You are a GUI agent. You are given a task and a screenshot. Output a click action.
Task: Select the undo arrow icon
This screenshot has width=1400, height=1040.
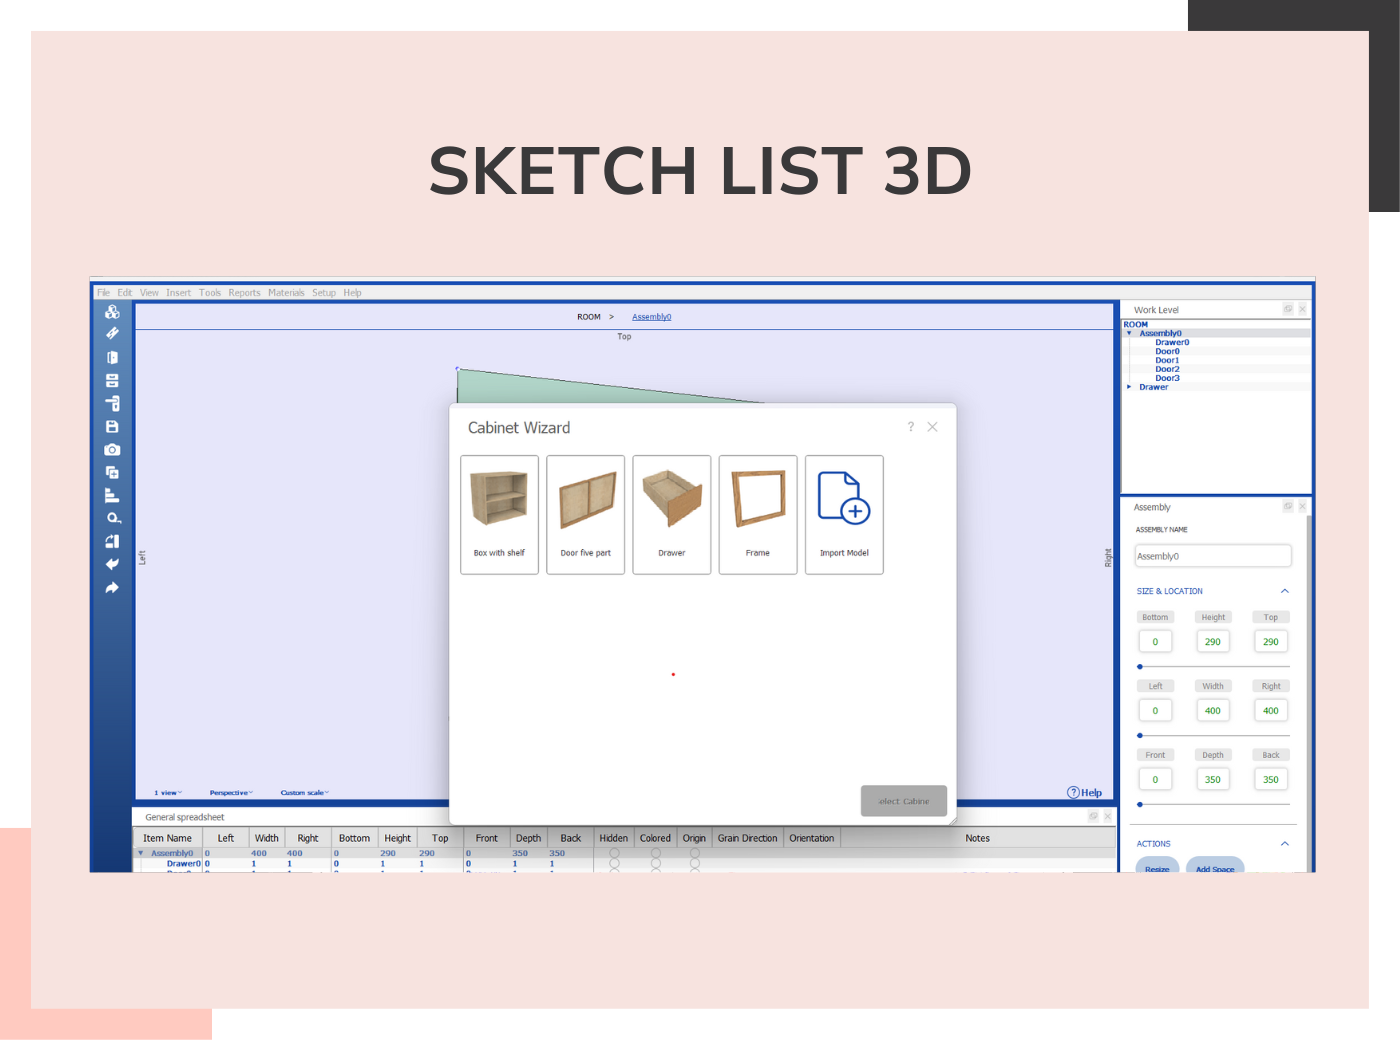pos(112,564)
